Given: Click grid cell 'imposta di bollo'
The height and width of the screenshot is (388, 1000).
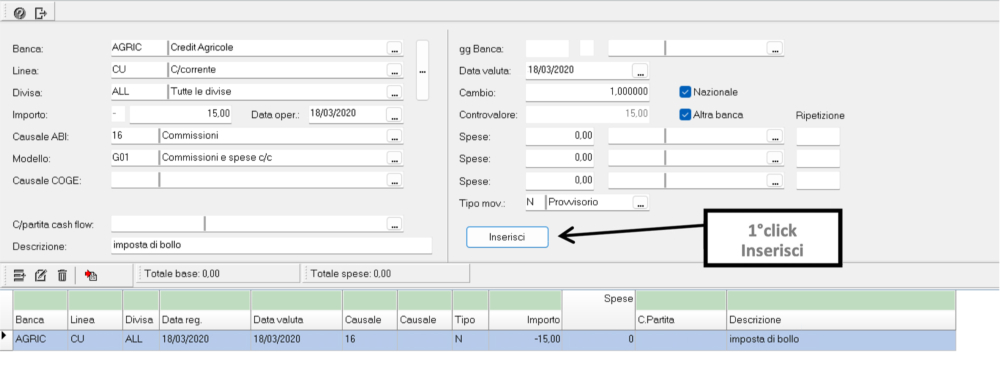Looking at the screenshot, I should click(x=841, y=340).
